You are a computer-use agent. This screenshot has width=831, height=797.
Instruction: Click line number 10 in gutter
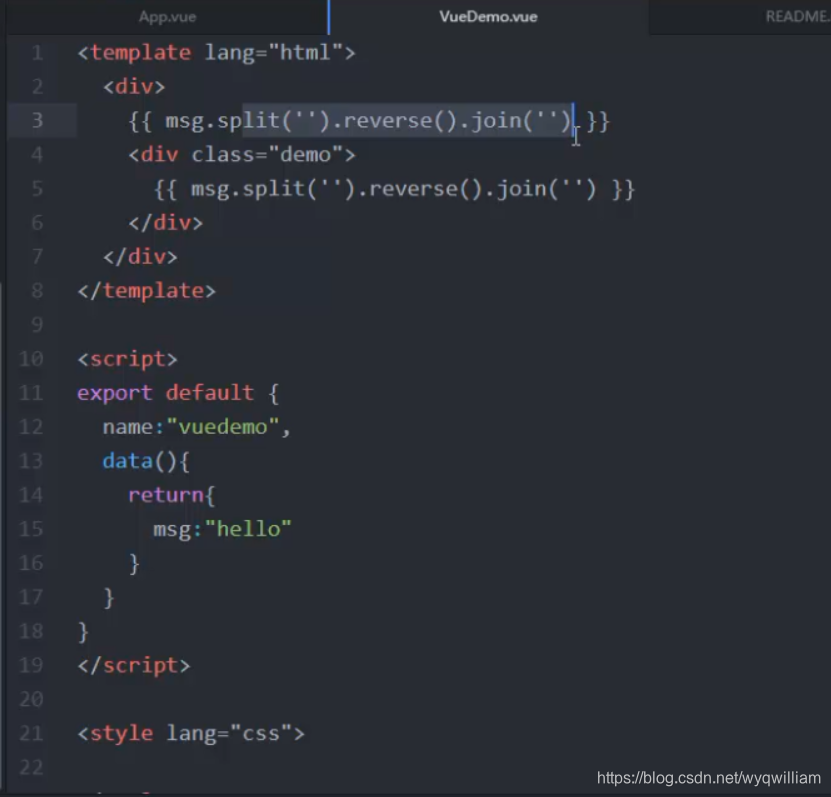(31, 359)
